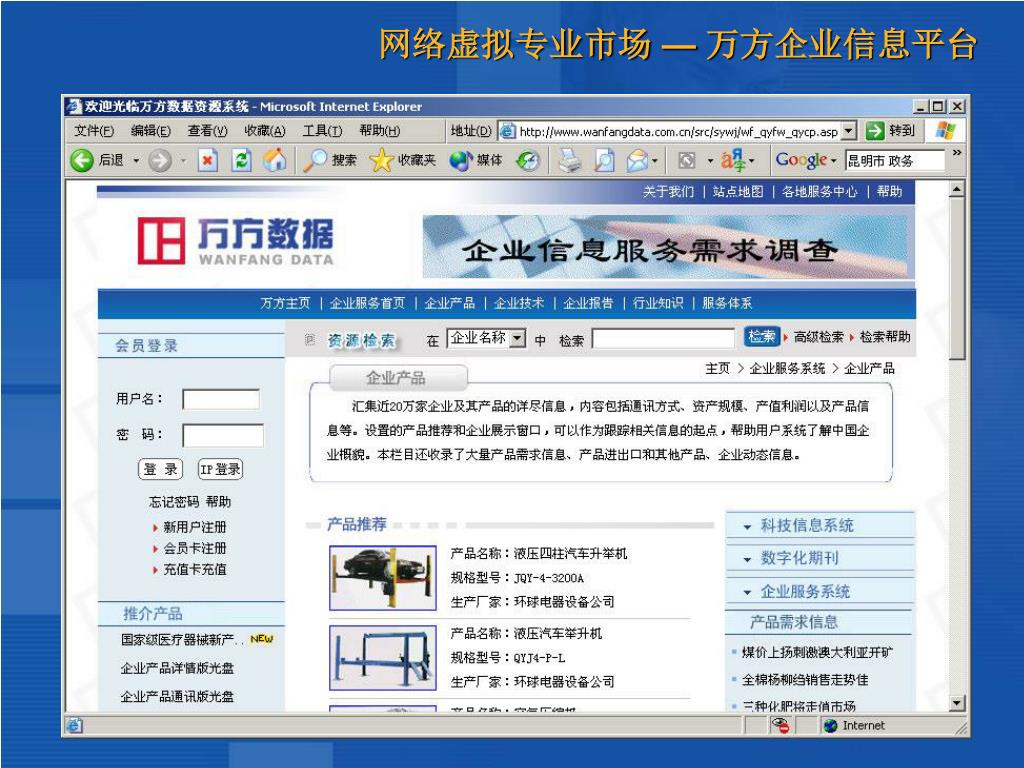Open the Mail icon dropdown arrow
The width and height of the screenshot is (1024, 768).
click(x=654, y=160)
